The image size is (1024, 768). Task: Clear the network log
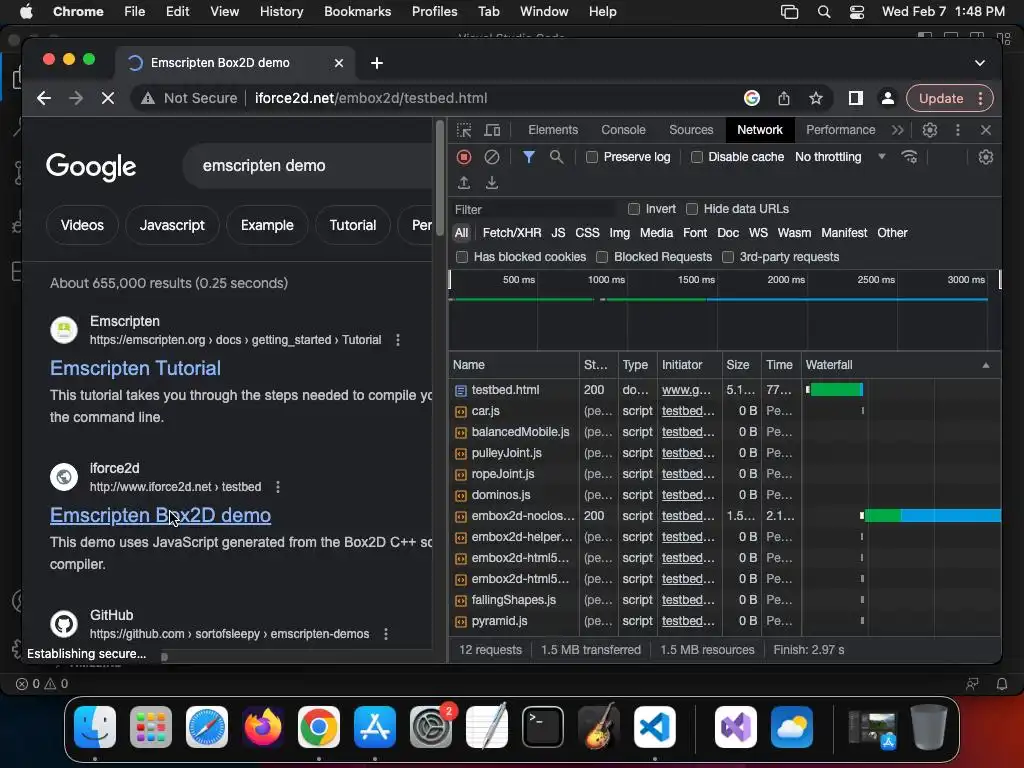point(492,157)
